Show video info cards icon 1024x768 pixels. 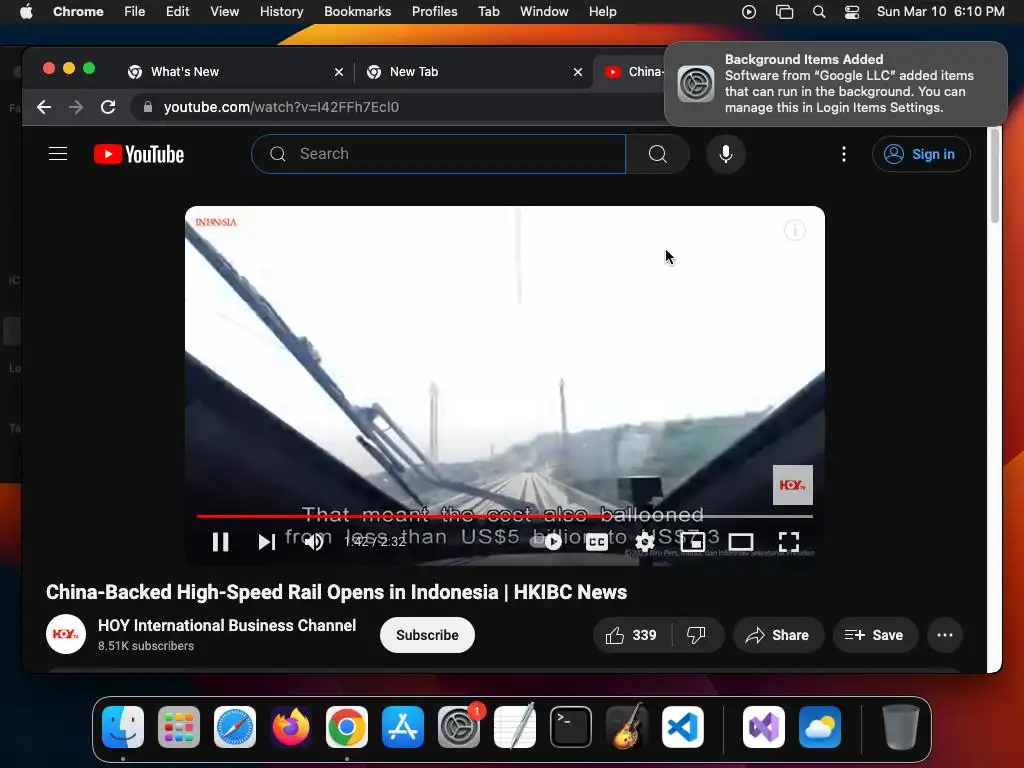[x=795, y=230]
